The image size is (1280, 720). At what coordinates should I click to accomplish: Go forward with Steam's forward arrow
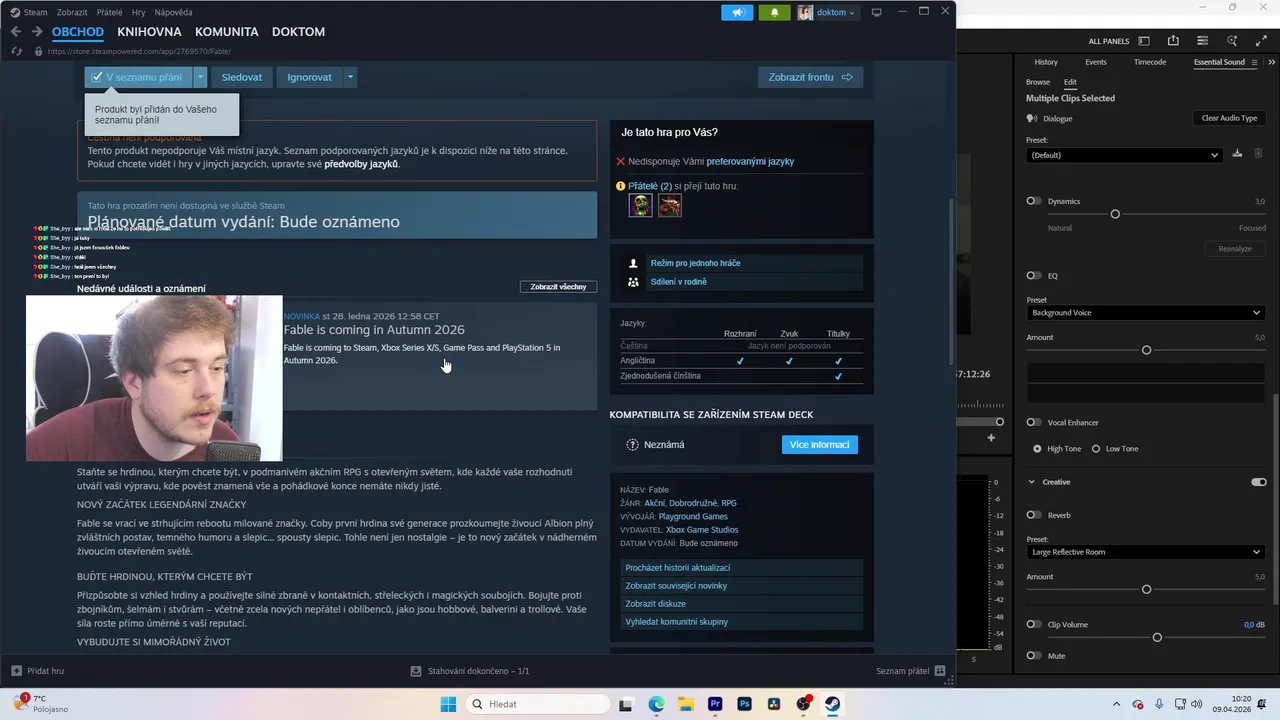pos(36,32)
